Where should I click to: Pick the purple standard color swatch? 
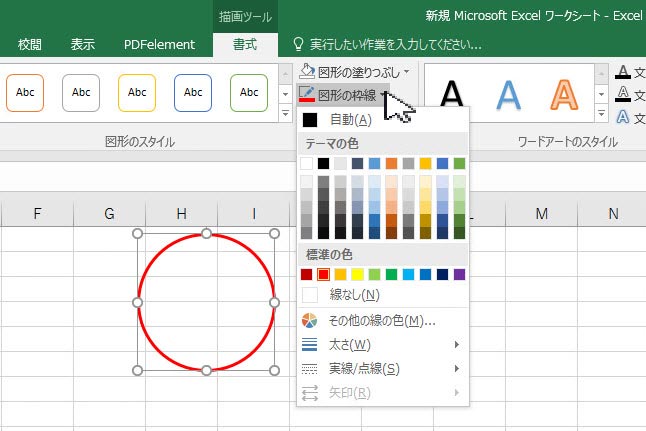459,274
